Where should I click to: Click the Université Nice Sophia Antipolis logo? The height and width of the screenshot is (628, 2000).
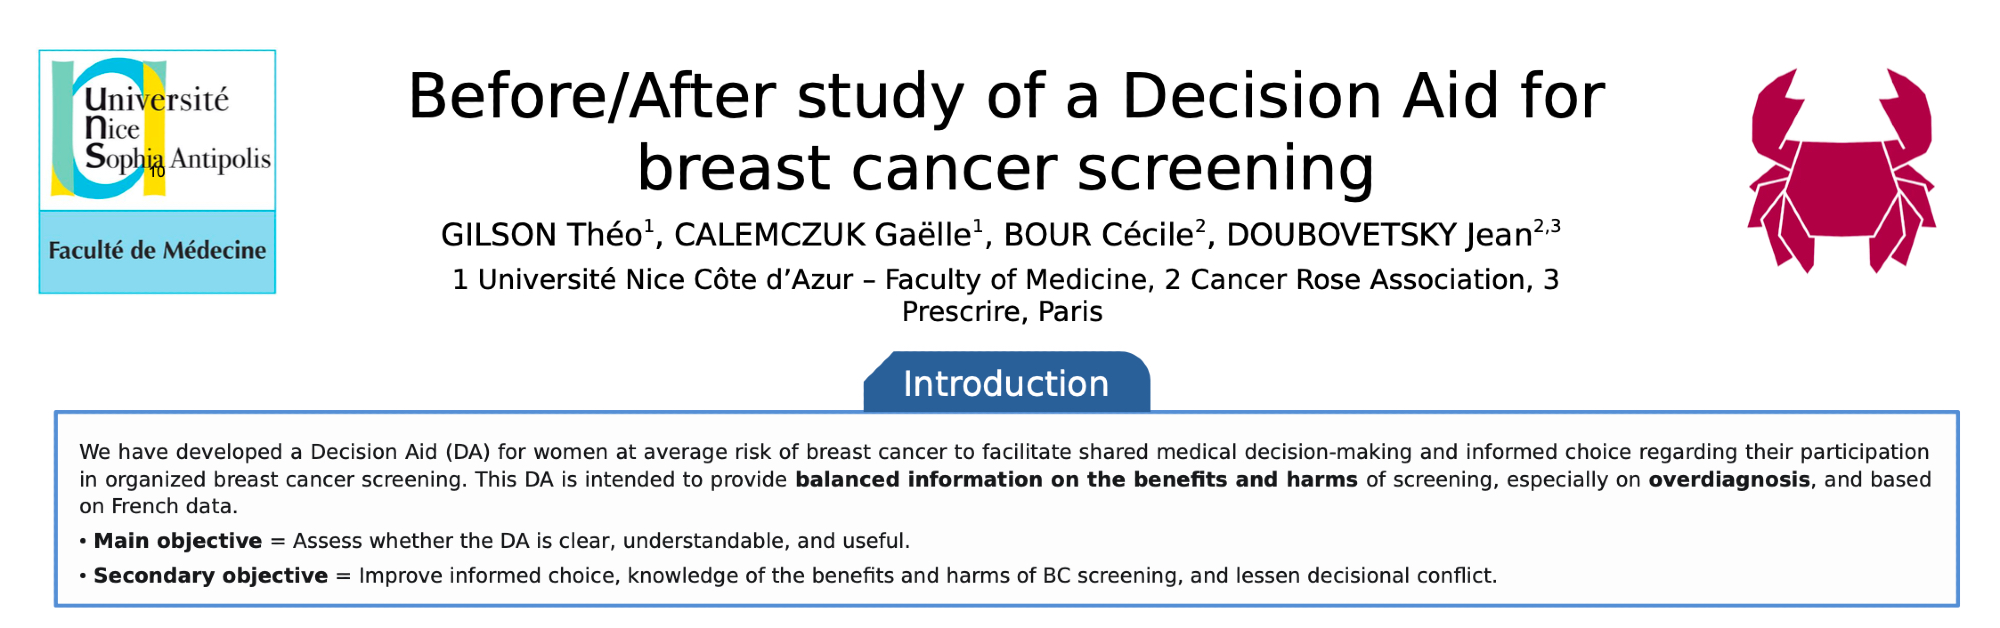click(x=157, y=130)
